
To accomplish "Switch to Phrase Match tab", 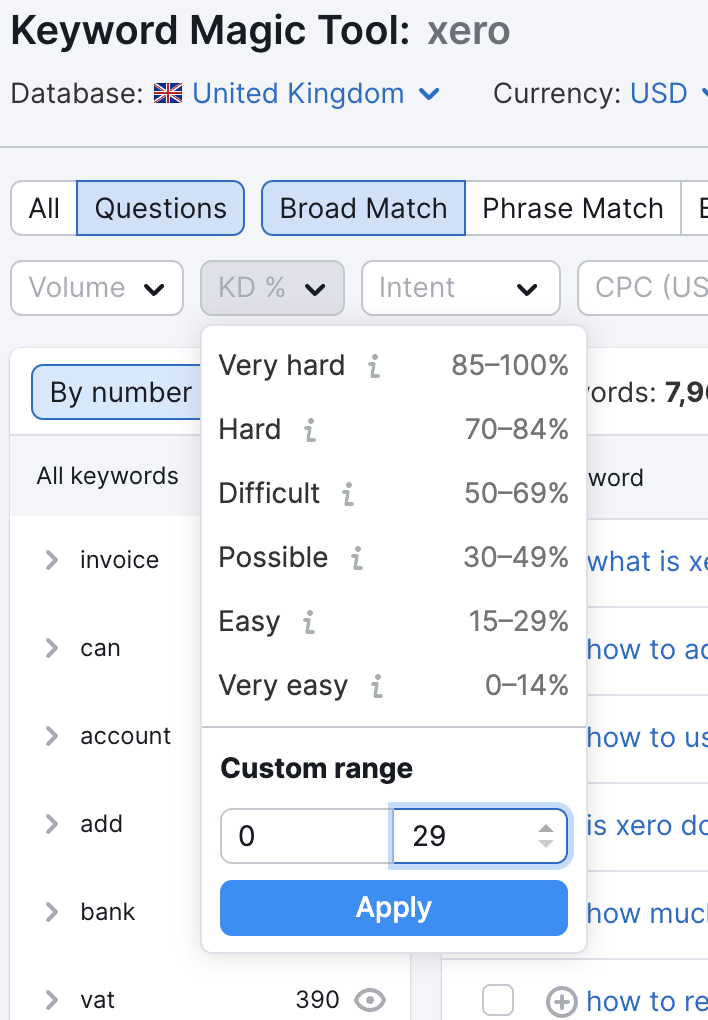I will point(572,208).
